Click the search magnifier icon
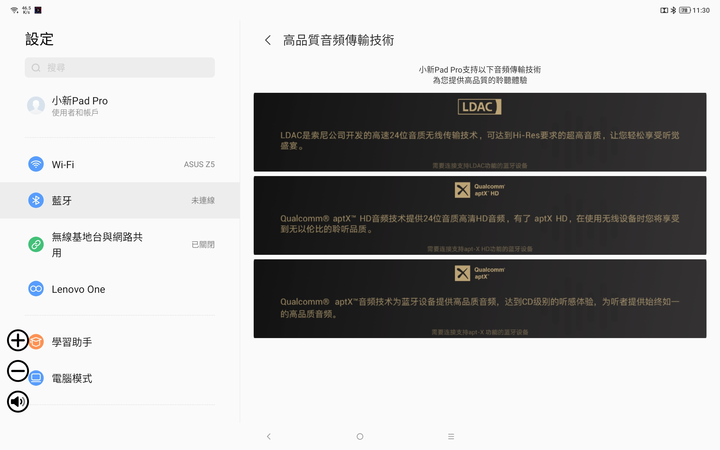This screenshot has width=720, height=450. point(36,68)
